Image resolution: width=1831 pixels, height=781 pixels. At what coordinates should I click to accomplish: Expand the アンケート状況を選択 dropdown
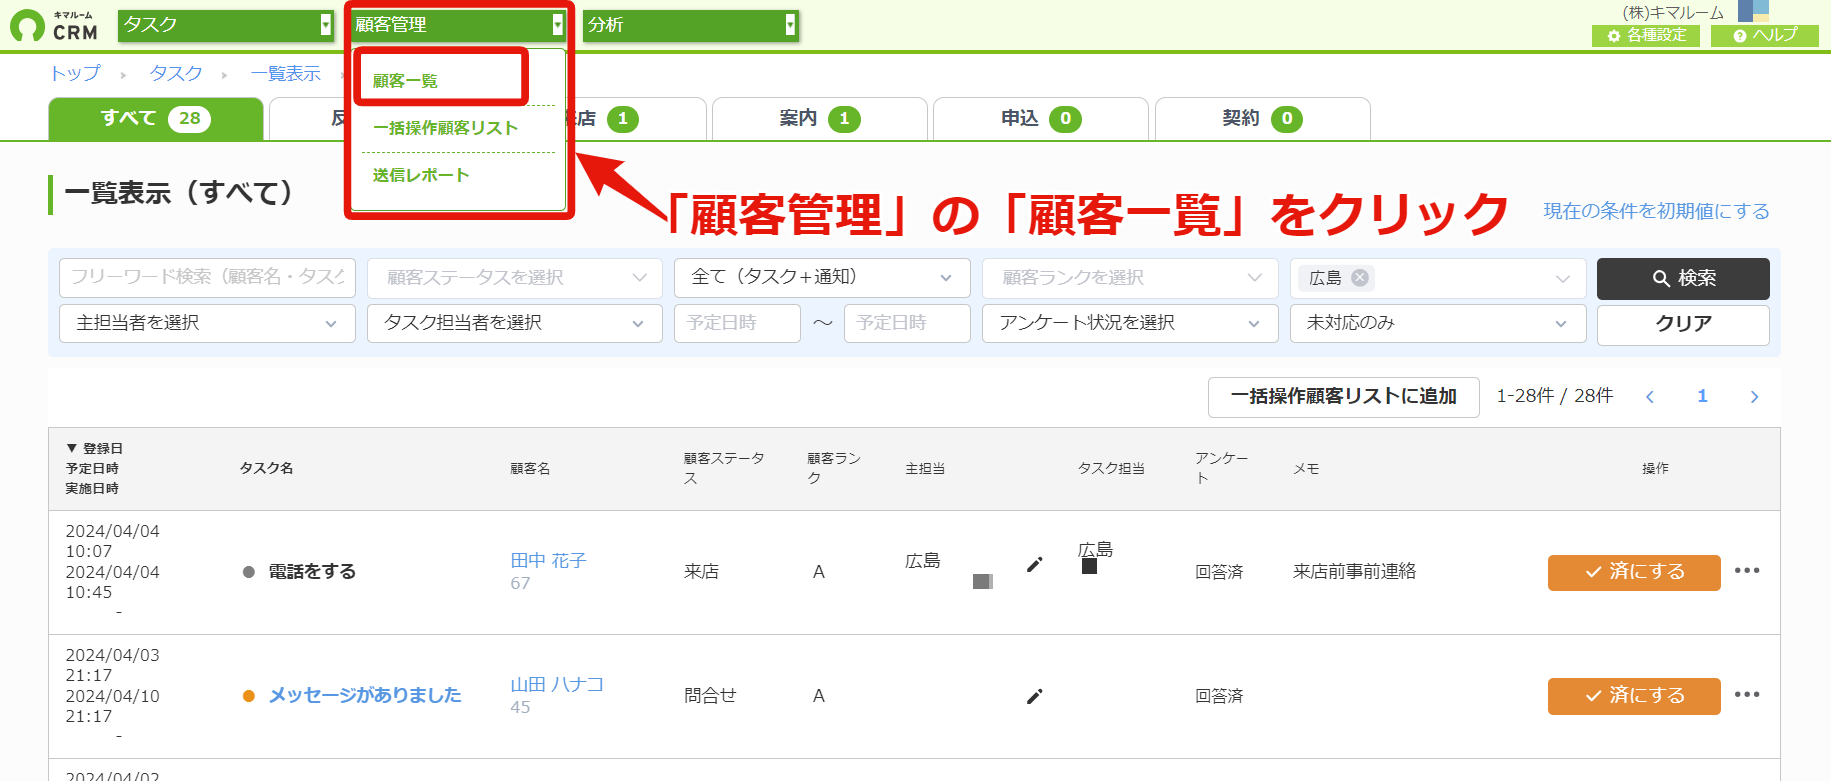coord(1130,323)
